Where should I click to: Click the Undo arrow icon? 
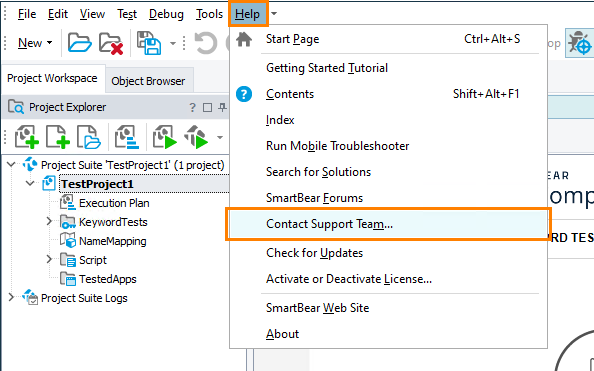pyautogui.click(x=206, y=43)
